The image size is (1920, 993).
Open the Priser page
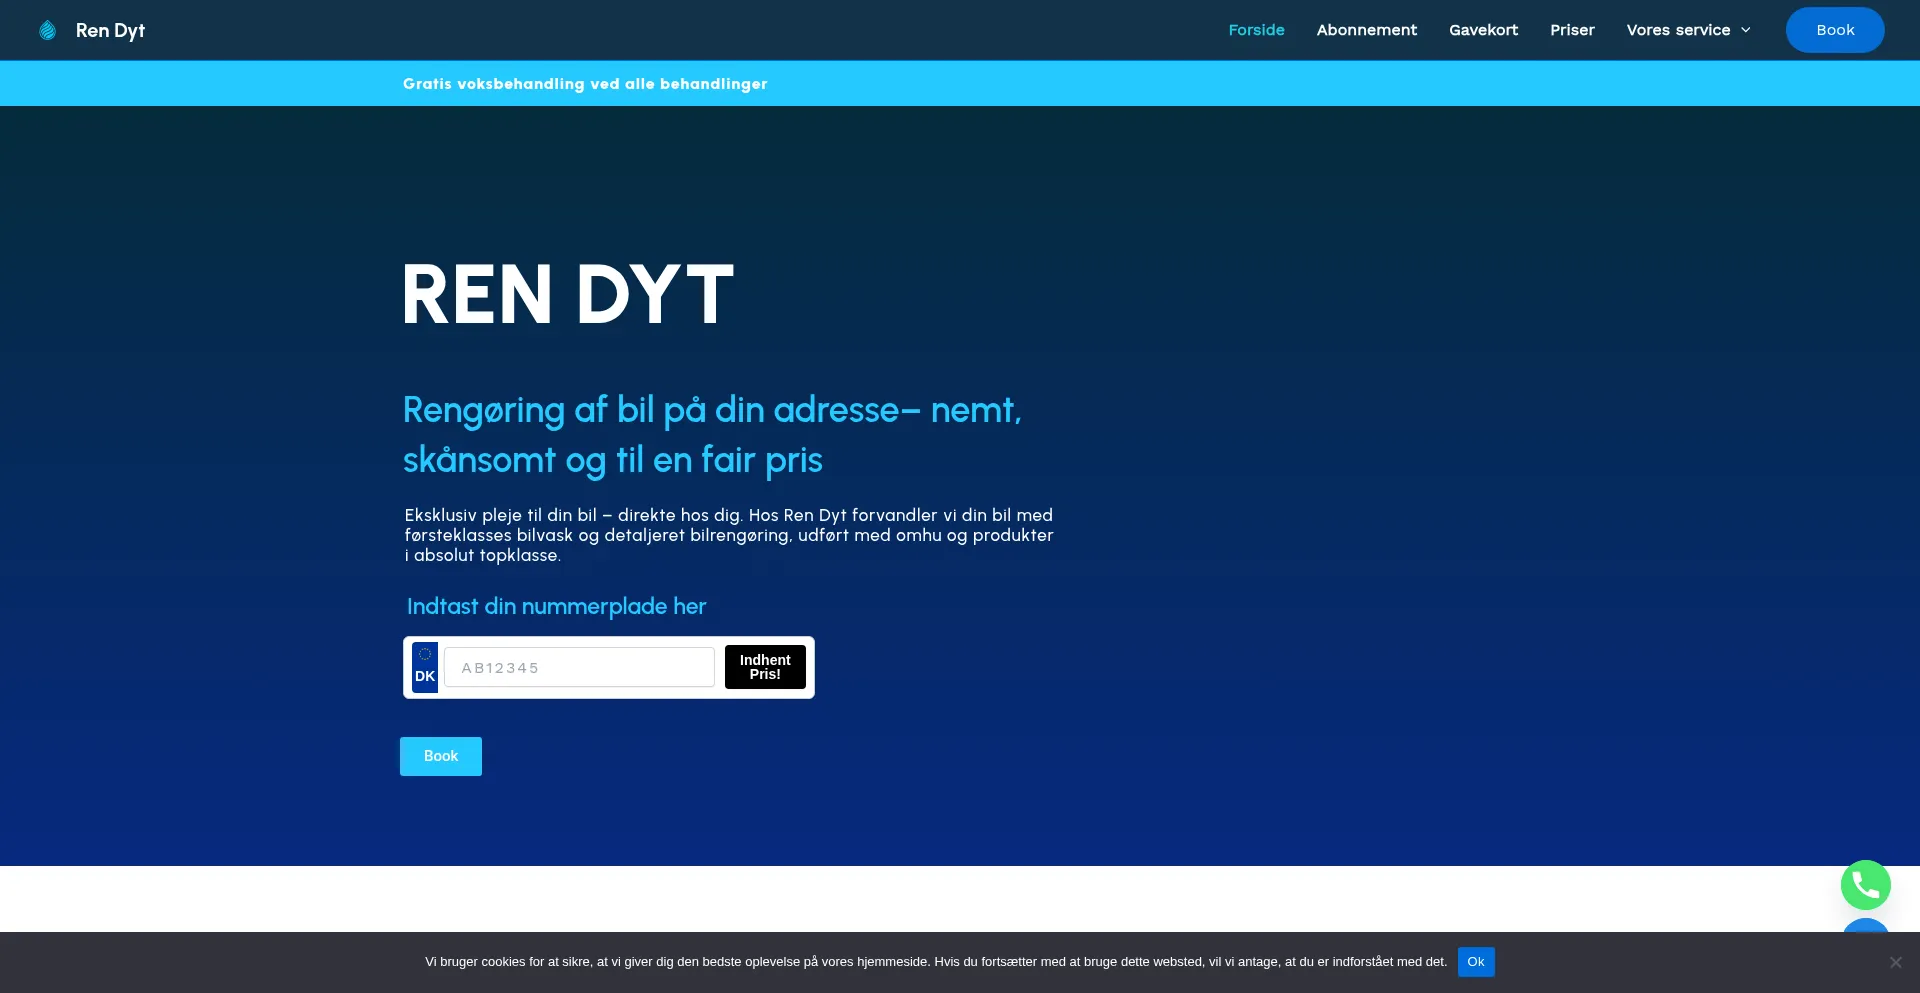pos(1572,31)
